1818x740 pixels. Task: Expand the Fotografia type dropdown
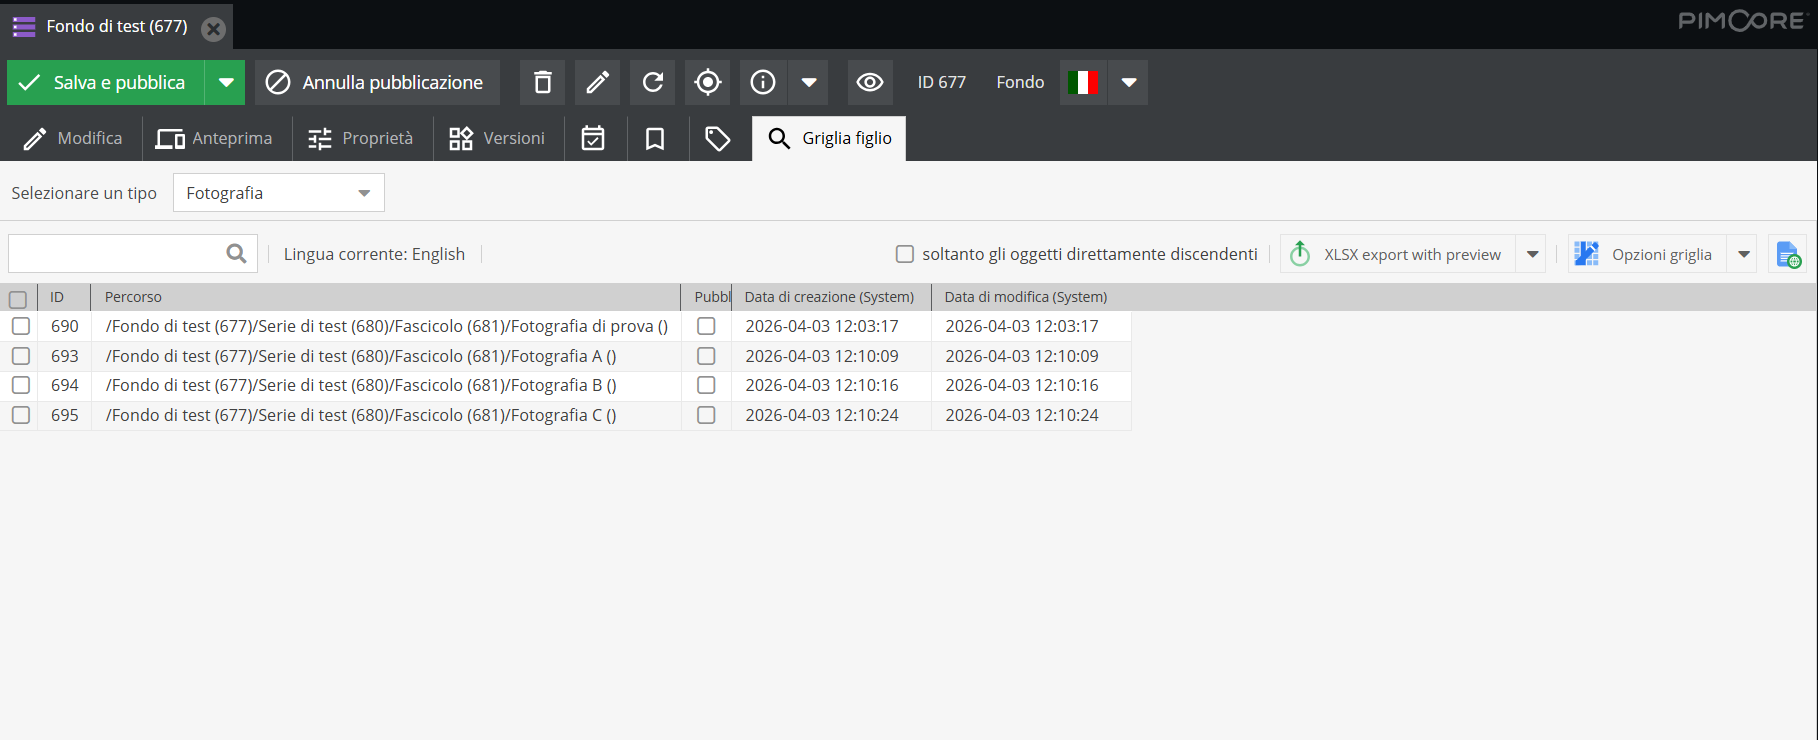point(364,193)
